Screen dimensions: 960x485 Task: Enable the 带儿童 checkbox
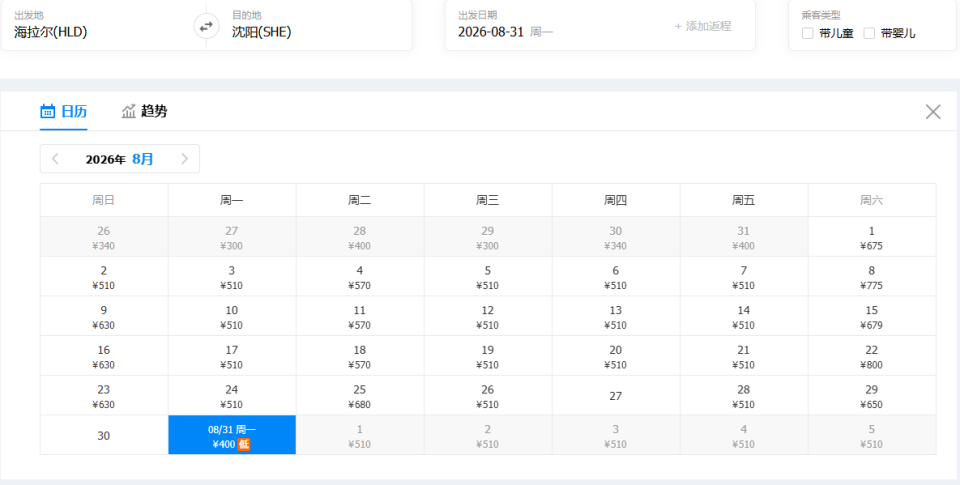(x=808, y=33)
